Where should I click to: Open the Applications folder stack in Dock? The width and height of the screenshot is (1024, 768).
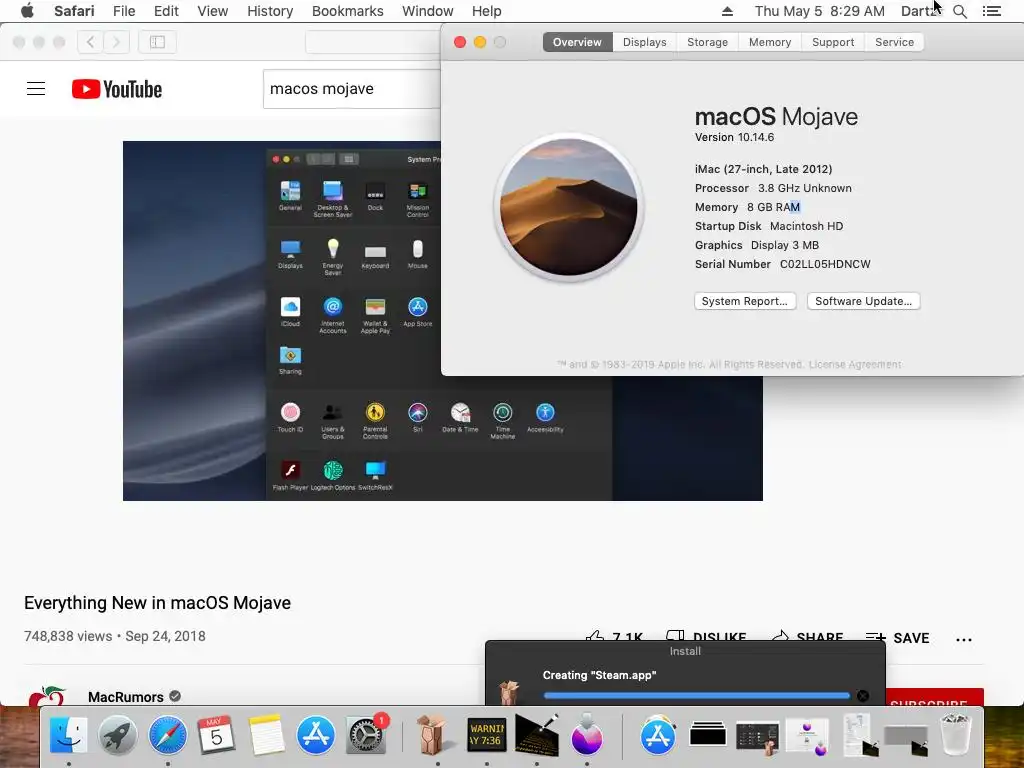coord(658,736)
